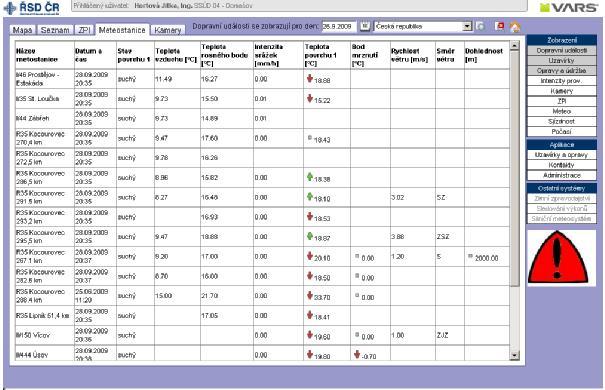The width and height of the screenshot is (605, 390).
Task: Switch to the Mapa tab
Action: click(x=22, y=30)
